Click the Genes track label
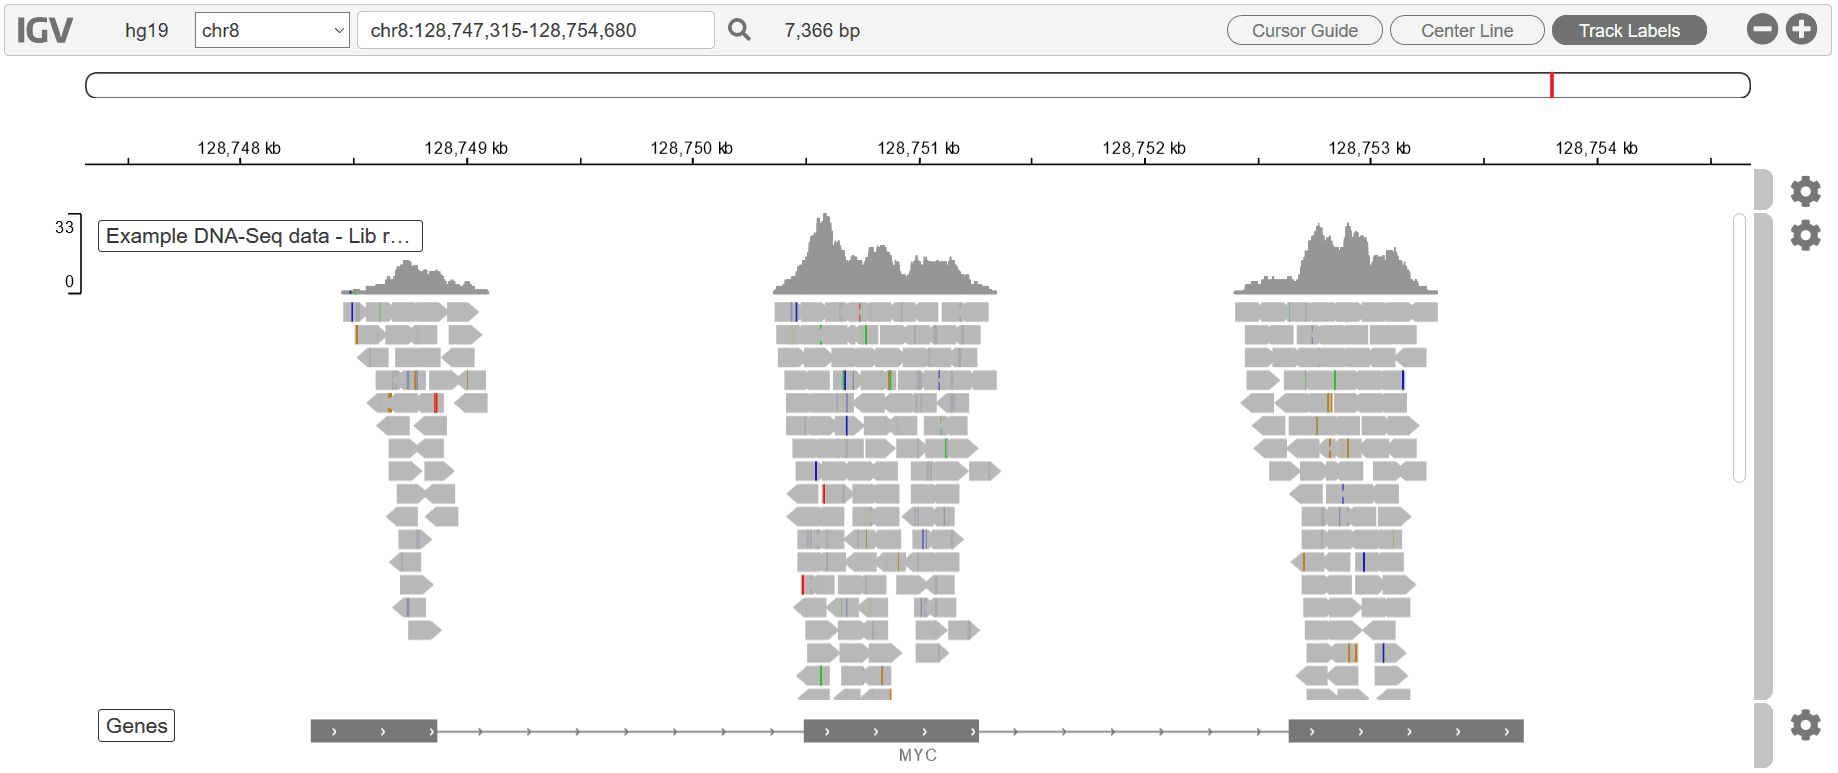 tap(136, 726)
